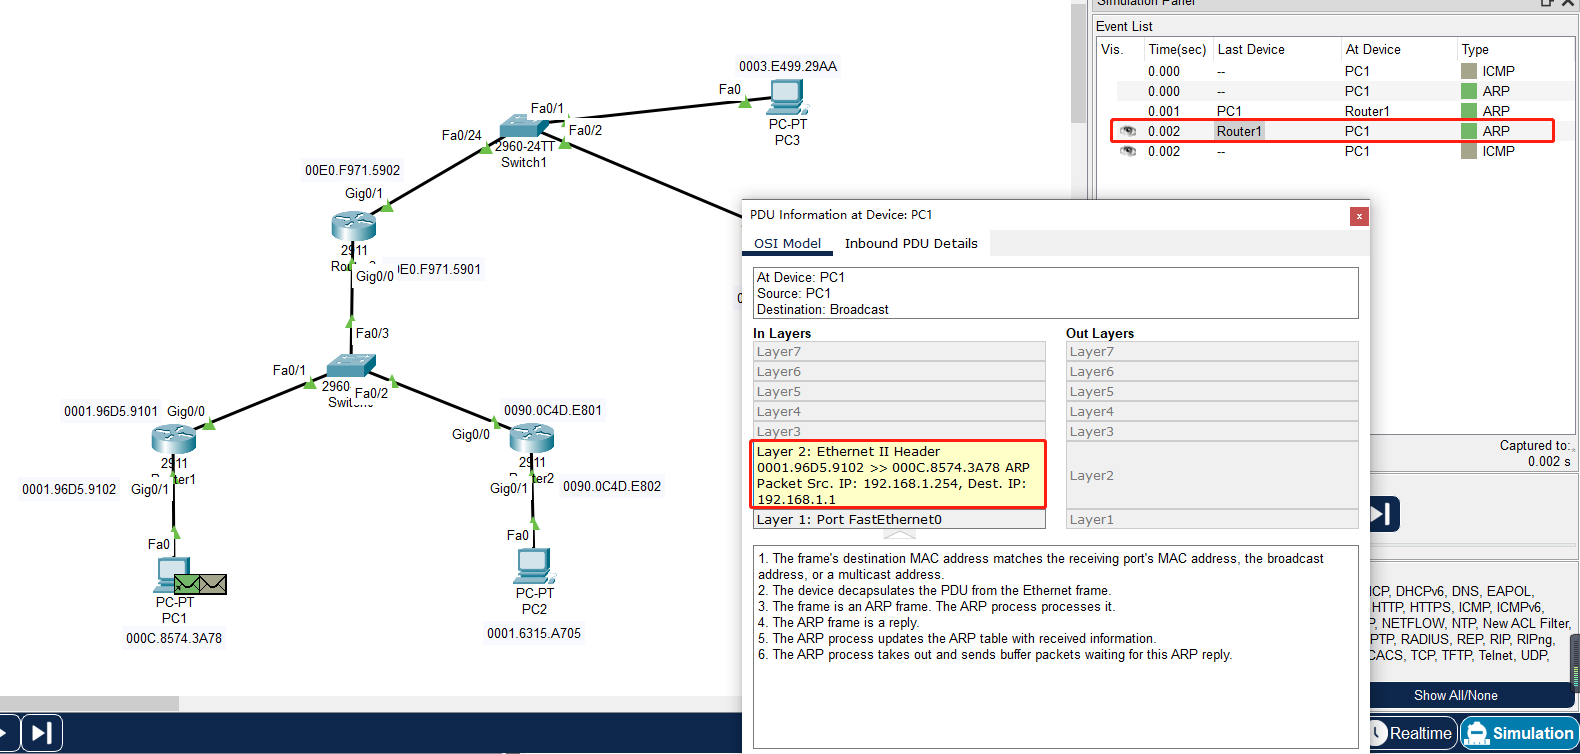This screenshot has width=1580, height=754.
Task: Click the MAC label 000C.8574.3A78
Action: tap(174, 638)
